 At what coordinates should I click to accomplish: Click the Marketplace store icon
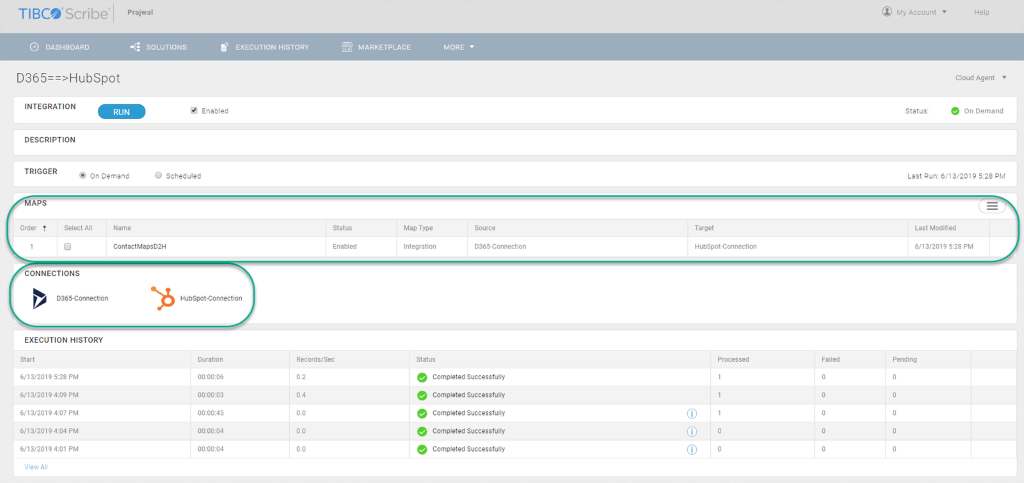pyautogui.click(x=347, y=47)
